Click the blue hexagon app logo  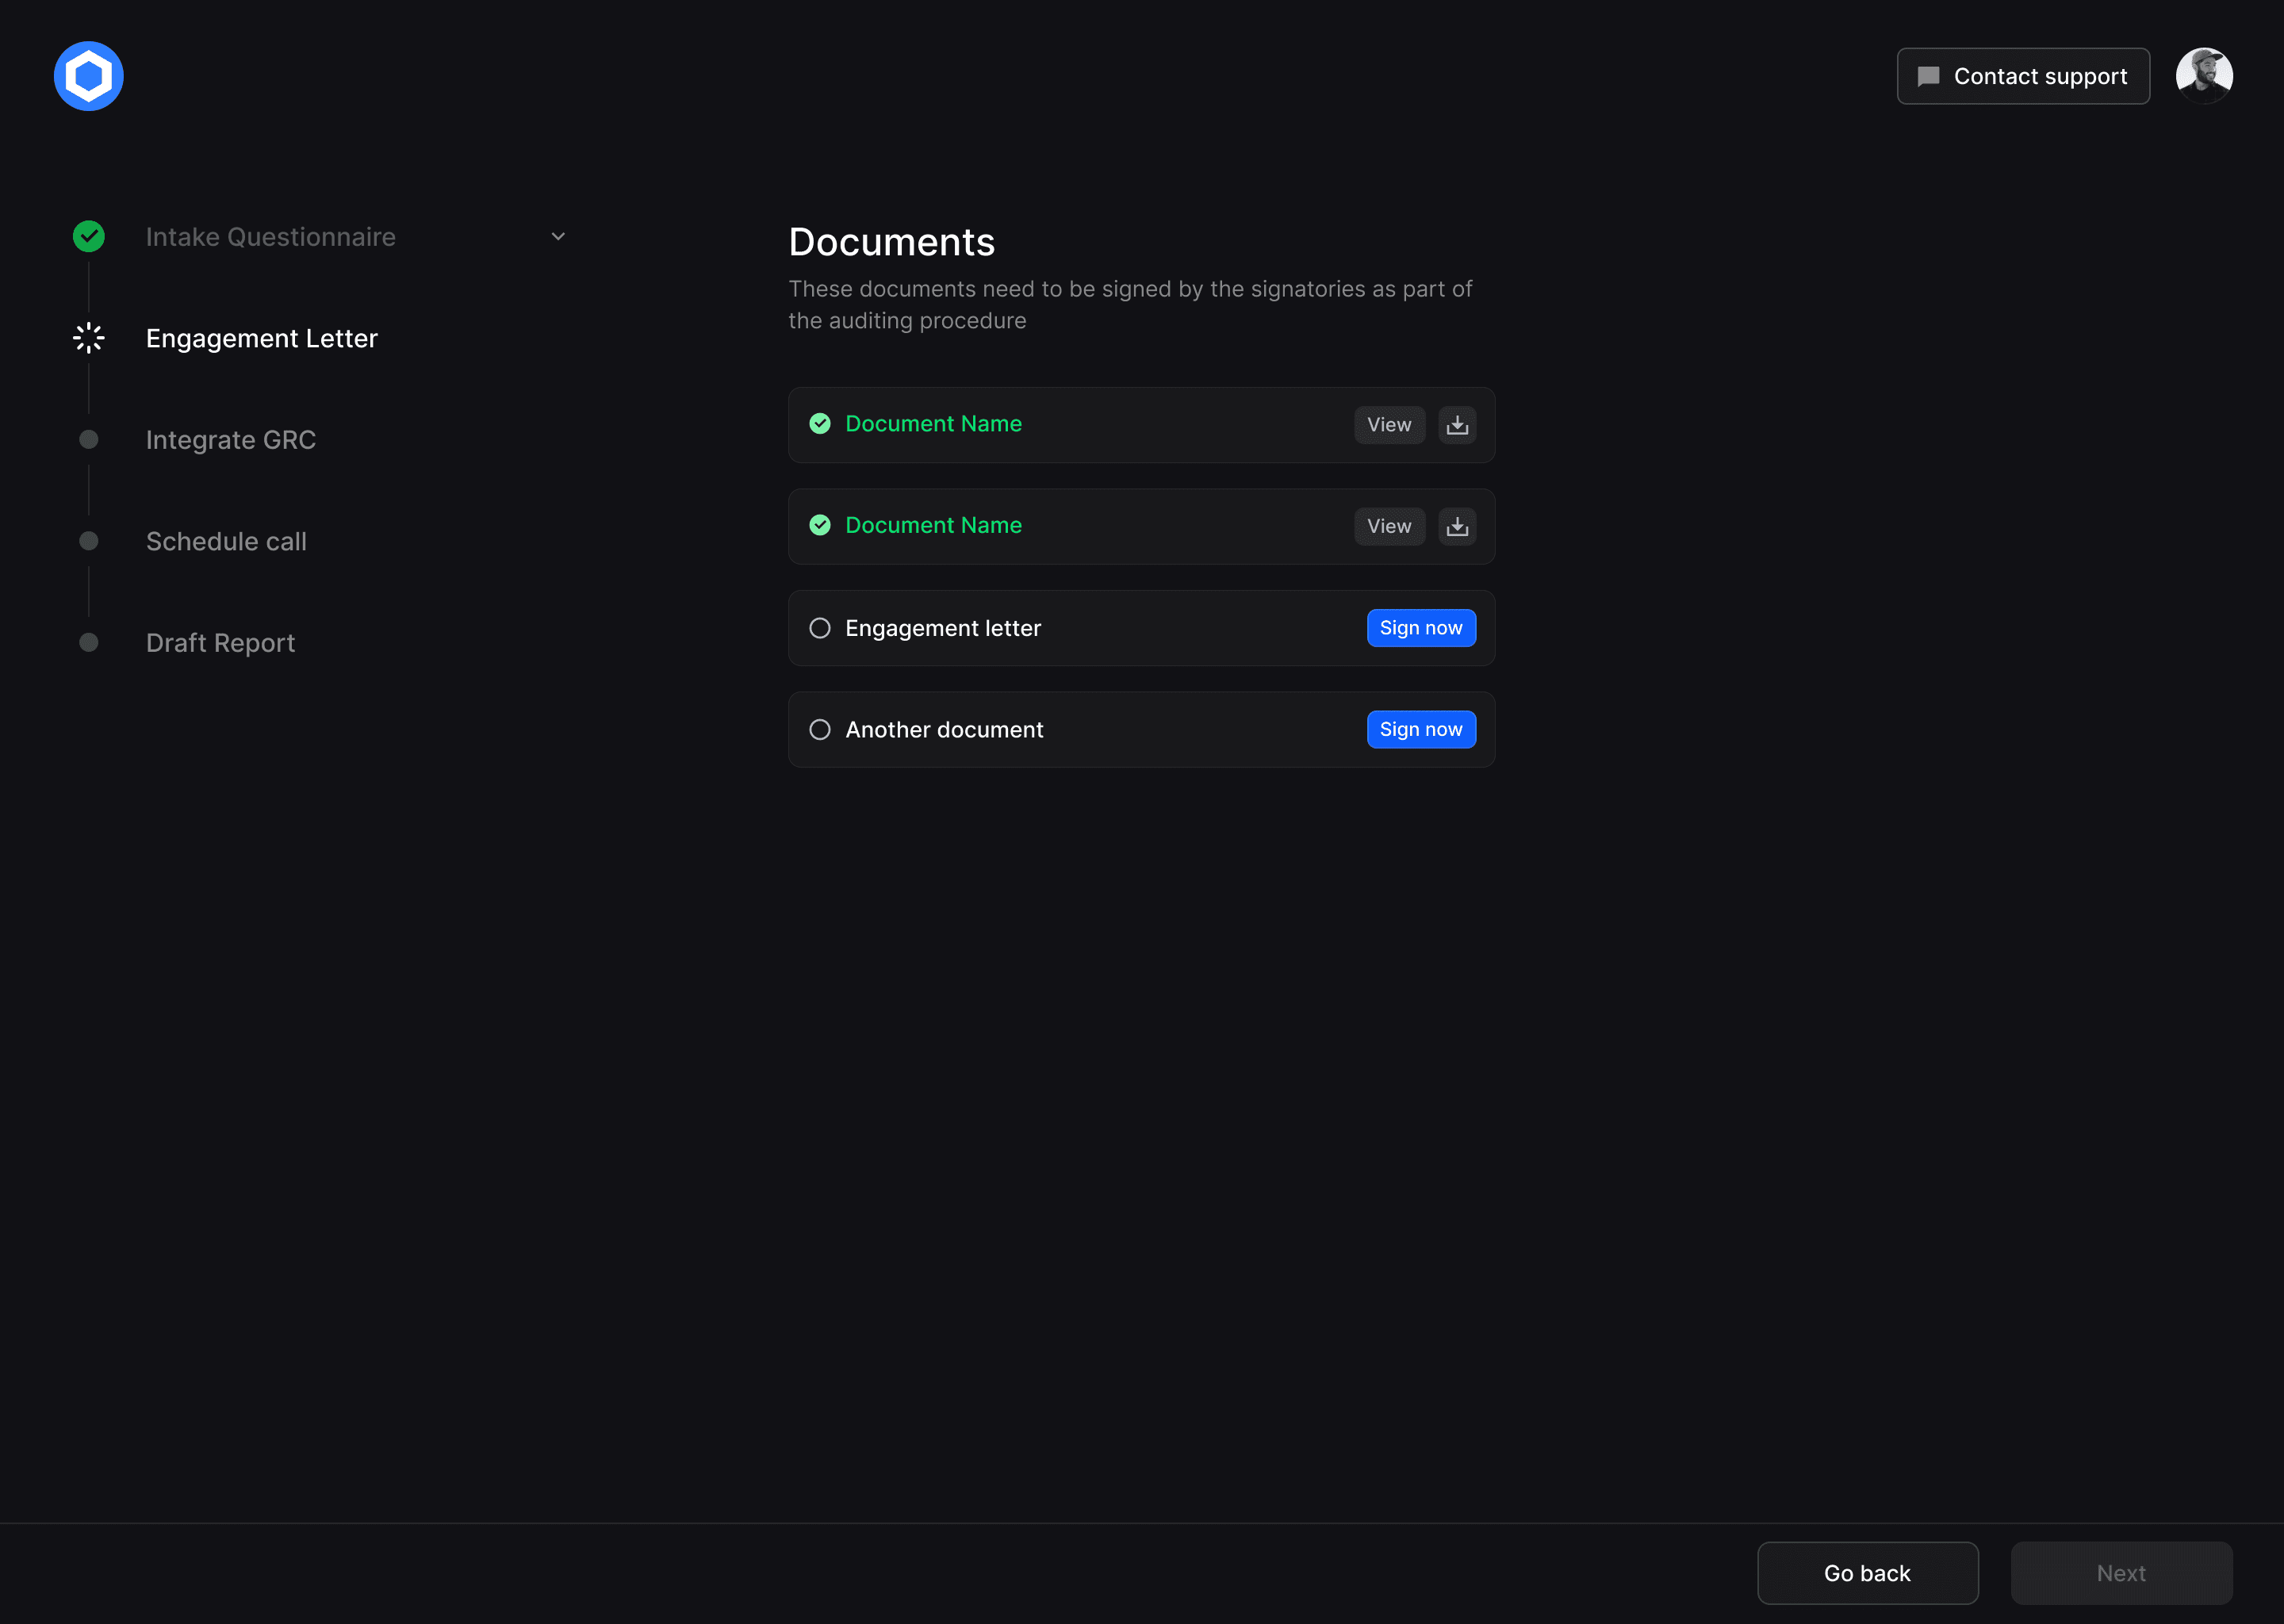click(x=89, y=76)
